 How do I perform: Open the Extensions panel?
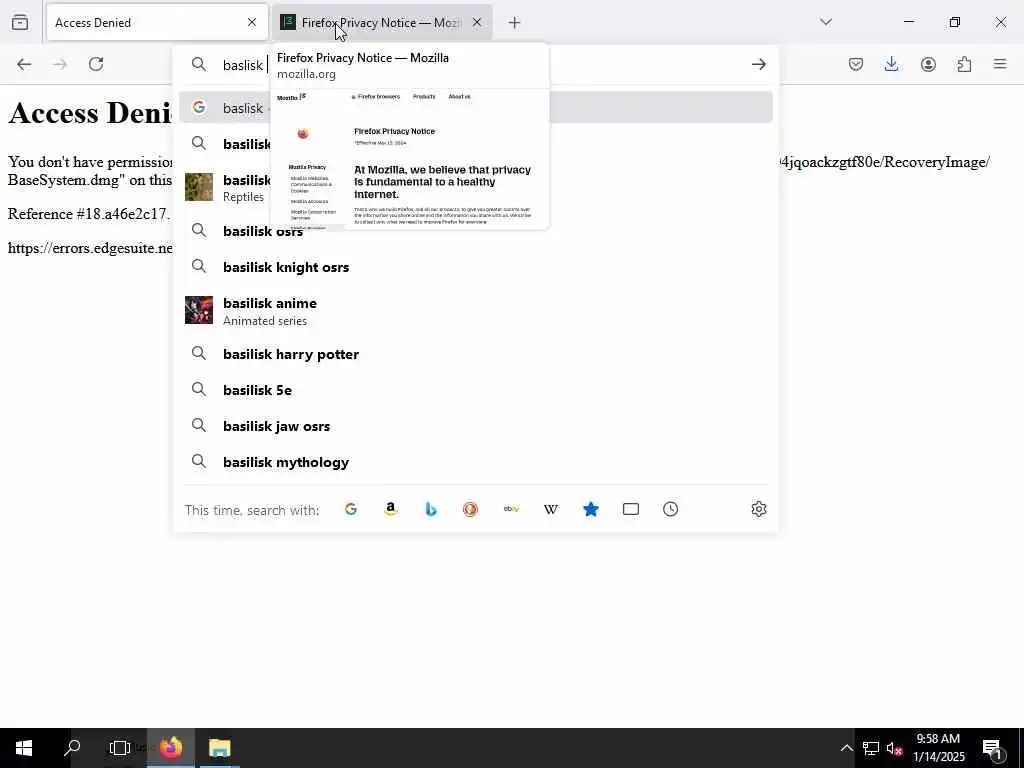click(964, 64)
